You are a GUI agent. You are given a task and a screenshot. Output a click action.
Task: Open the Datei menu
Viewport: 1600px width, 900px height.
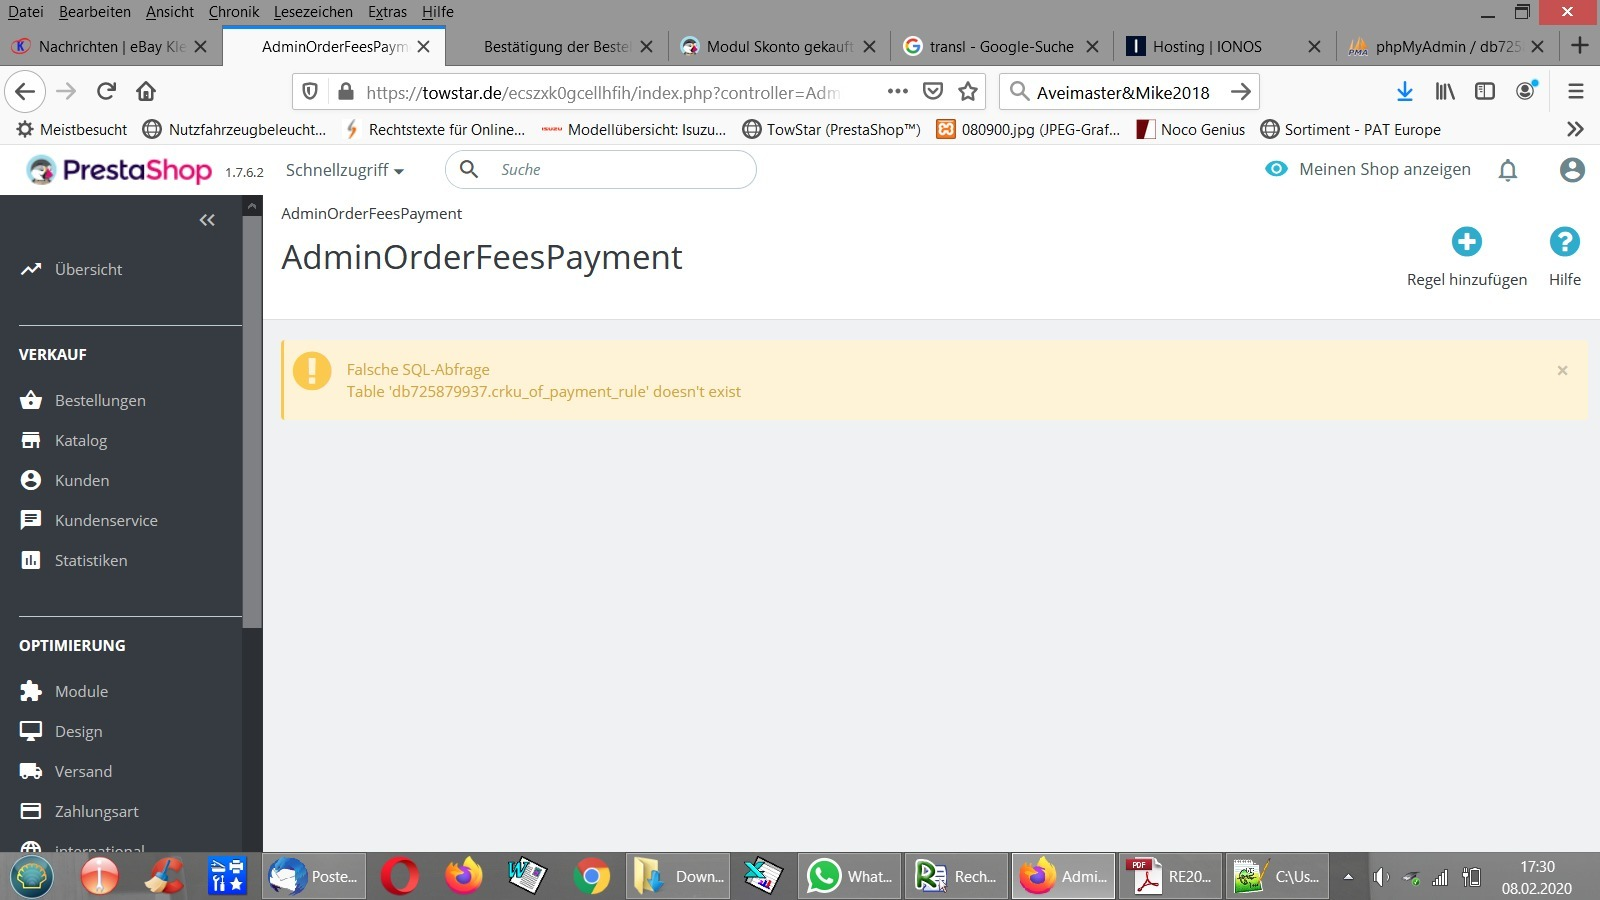click(26, 12)
